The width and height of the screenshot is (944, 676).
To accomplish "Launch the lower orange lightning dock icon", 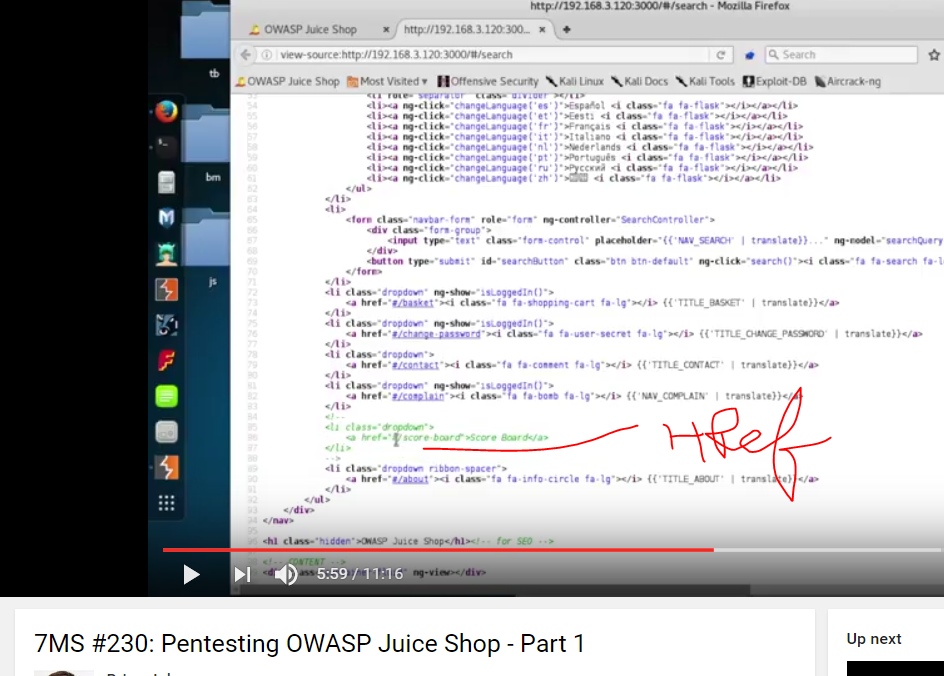I will pos(166,467).
